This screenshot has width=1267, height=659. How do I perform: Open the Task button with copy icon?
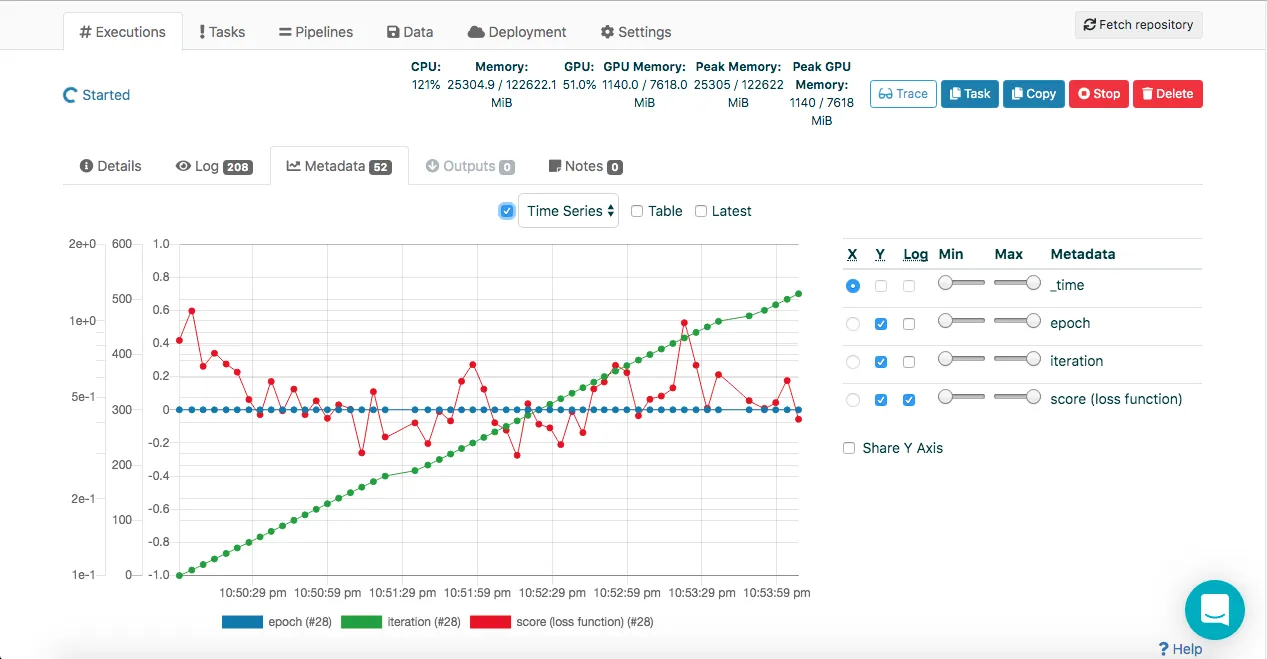[970, 94]
